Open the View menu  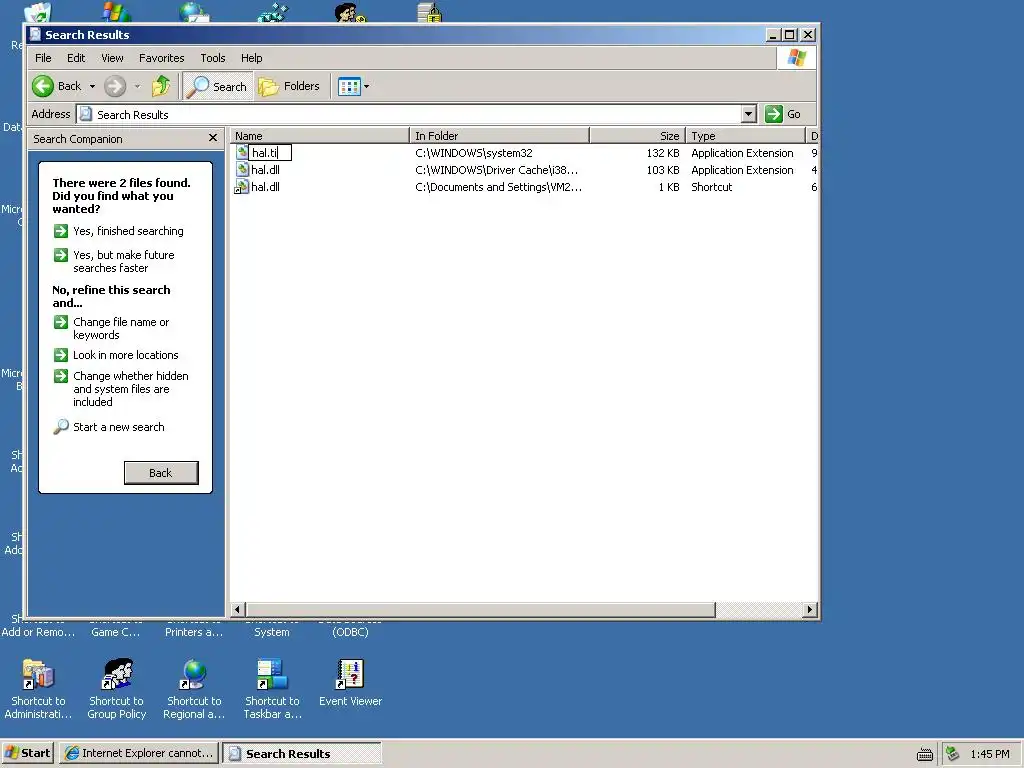tap(112, 58)
